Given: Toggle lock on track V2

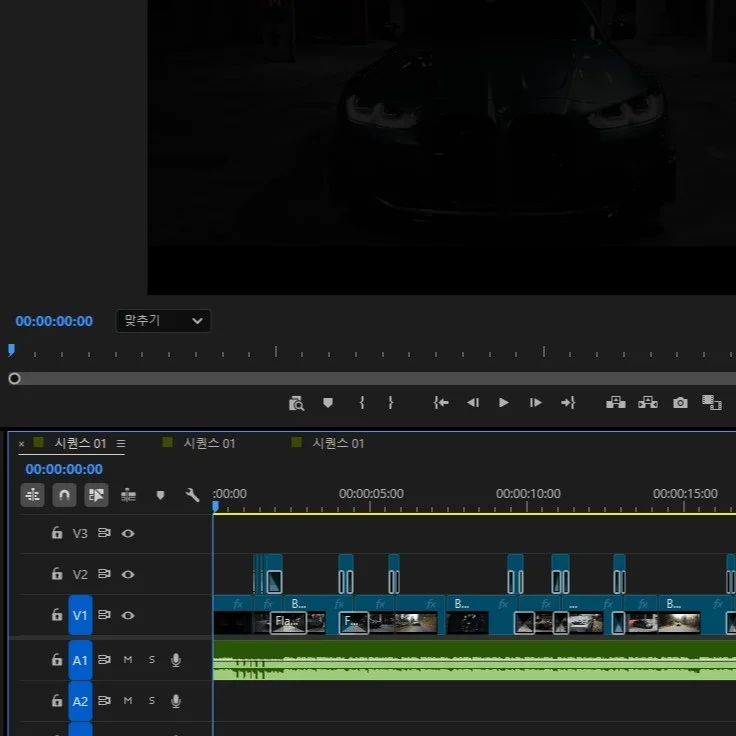Looking at the screenshot, I should 57,574.
